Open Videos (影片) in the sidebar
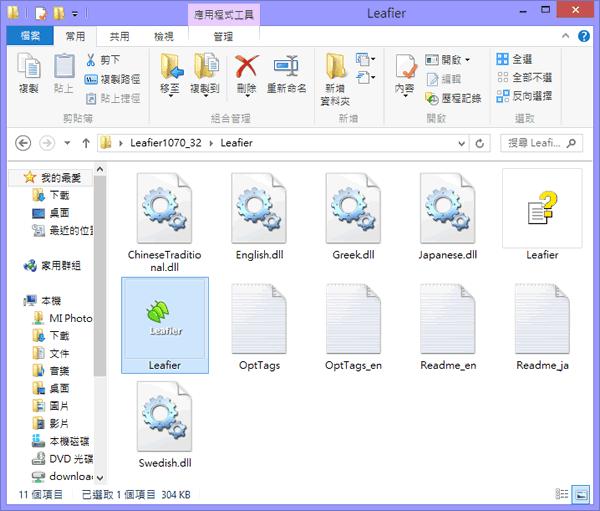 (x=51, y=423)
